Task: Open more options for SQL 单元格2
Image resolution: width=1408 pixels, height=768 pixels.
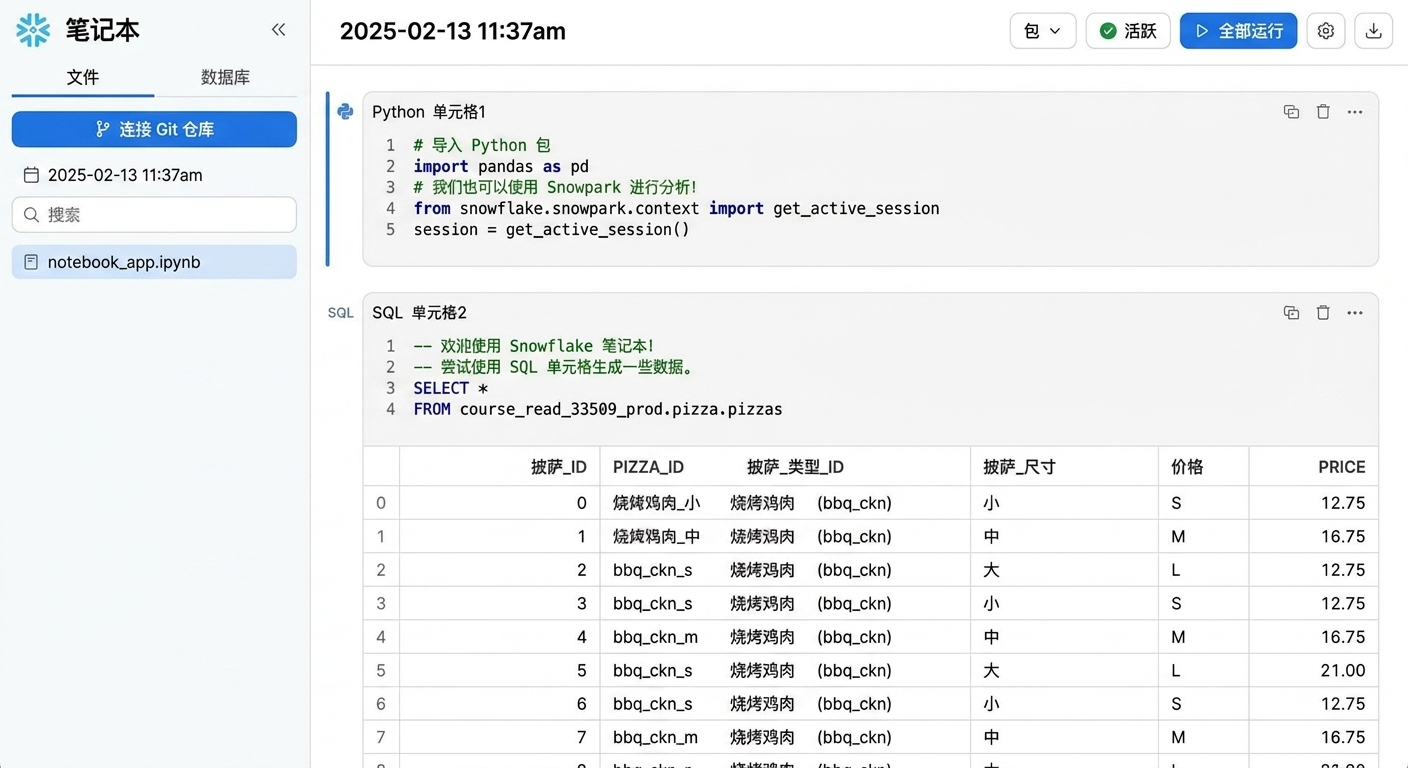Action: [x=1355, y=313]
